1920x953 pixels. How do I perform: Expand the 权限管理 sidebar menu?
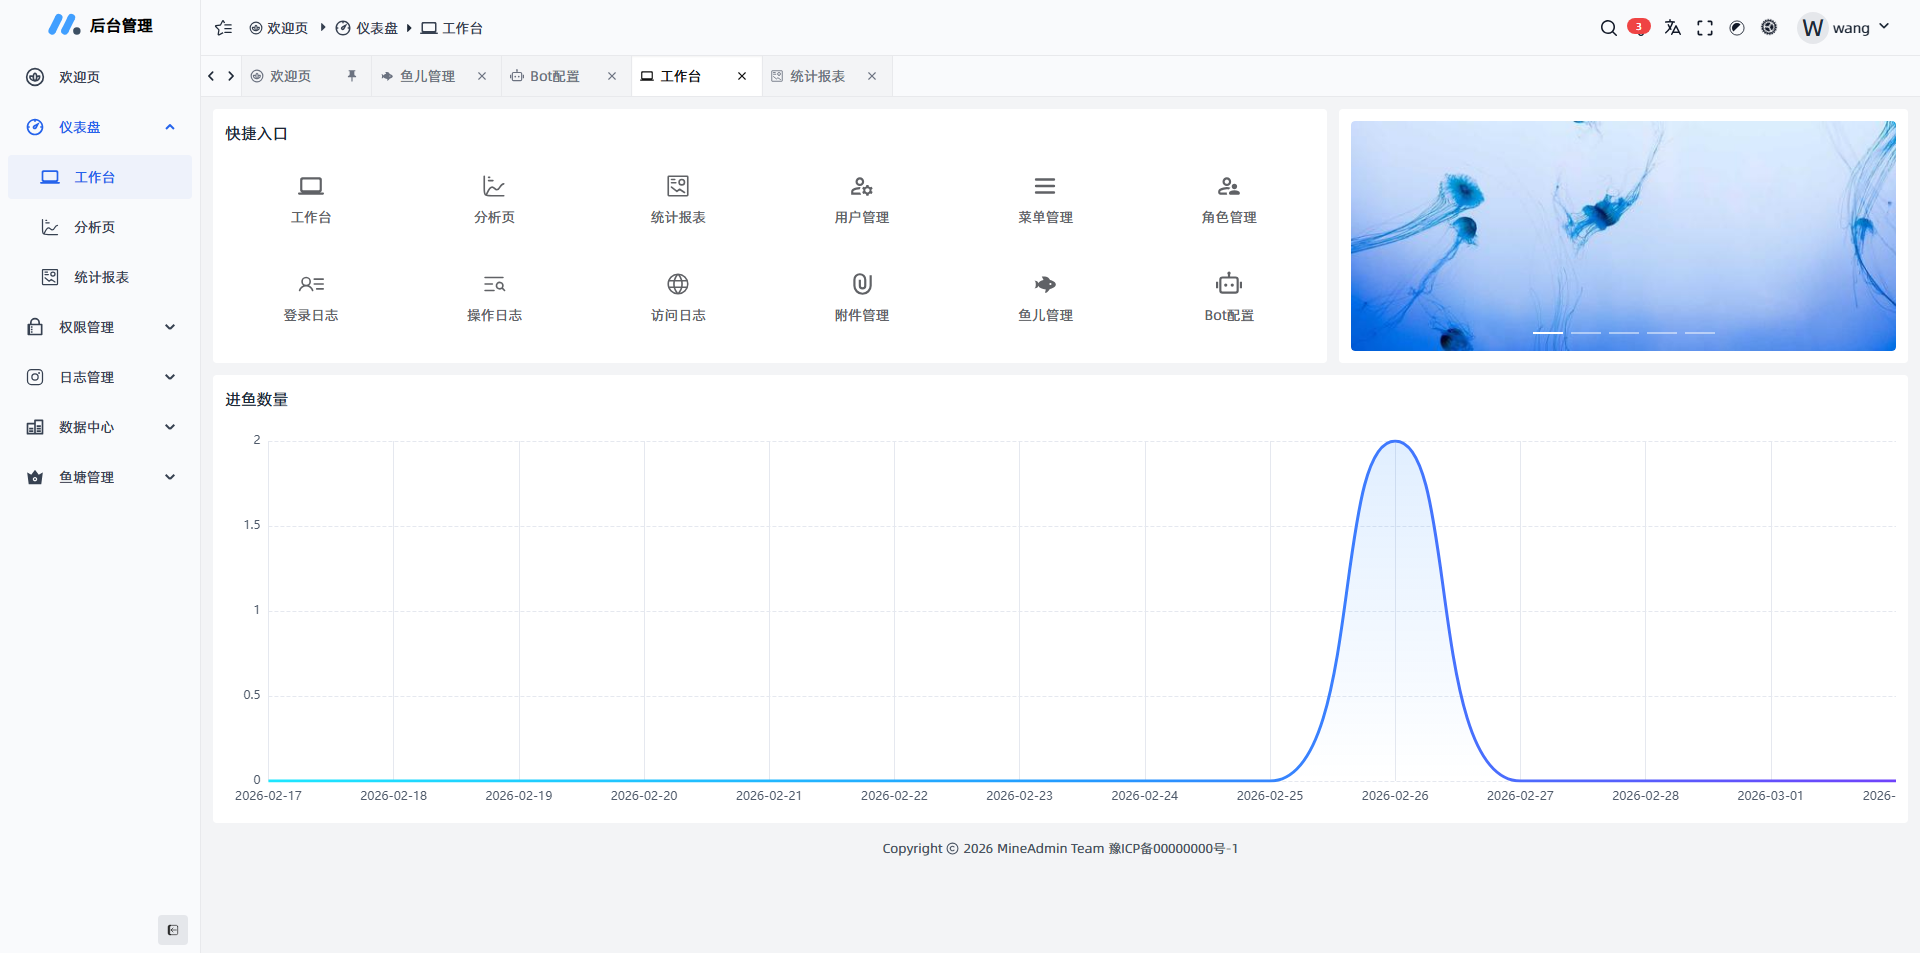coord(100,327)
